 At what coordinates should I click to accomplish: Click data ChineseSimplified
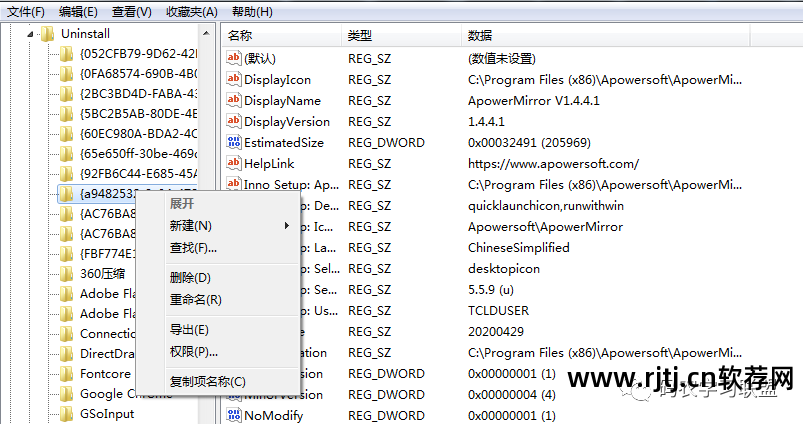518,248
